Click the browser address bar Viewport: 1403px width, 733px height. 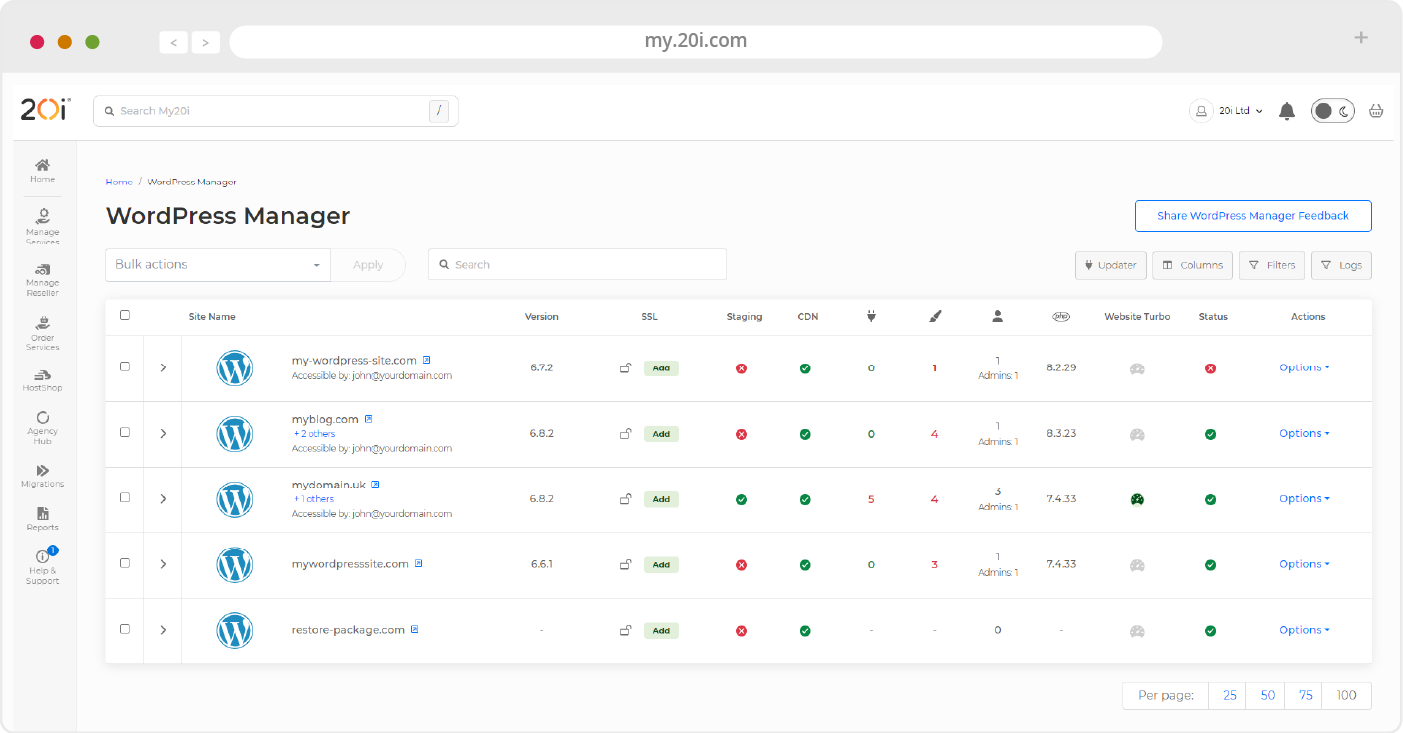click(x=696, y=41)
